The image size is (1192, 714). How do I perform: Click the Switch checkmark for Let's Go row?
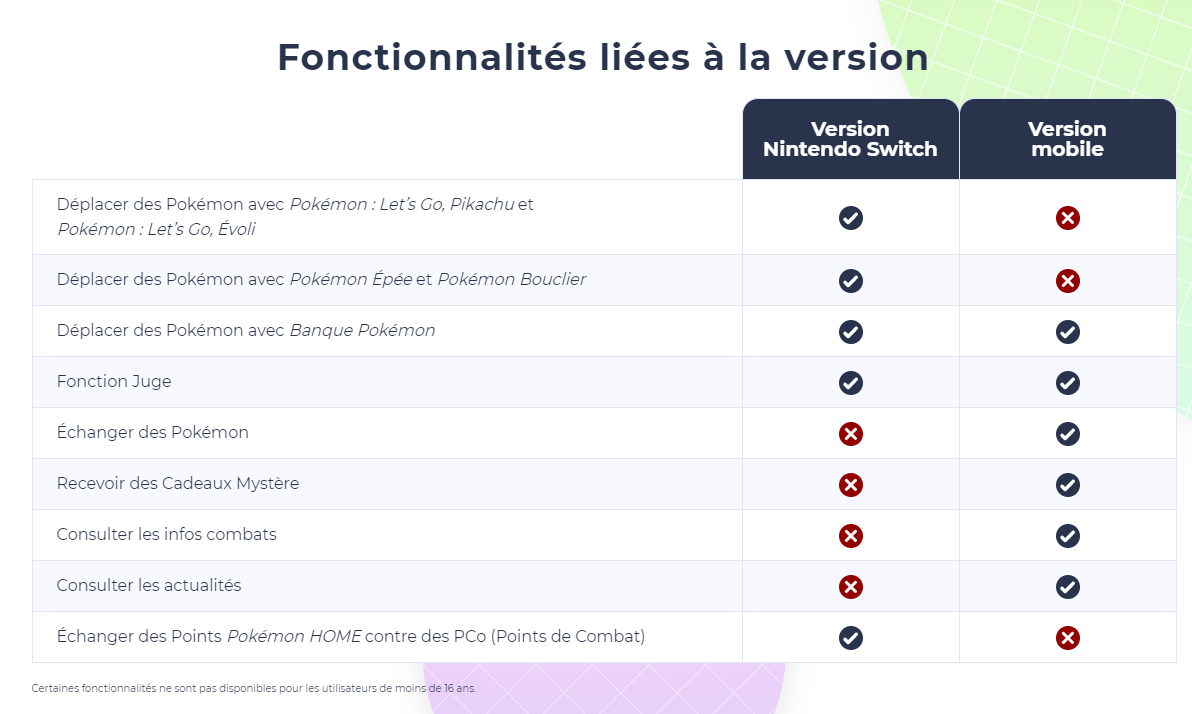click(851, 218)
